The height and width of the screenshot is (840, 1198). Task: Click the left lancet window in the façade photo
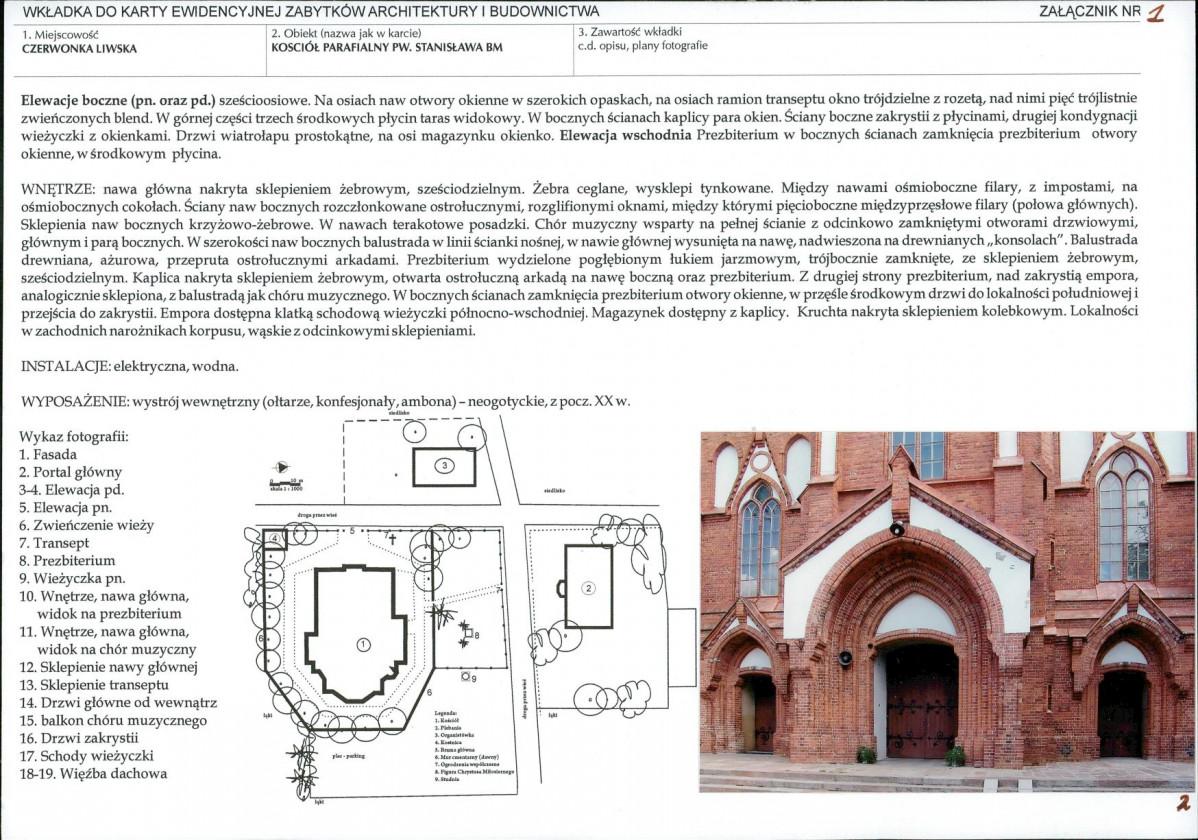pos(760,541)
